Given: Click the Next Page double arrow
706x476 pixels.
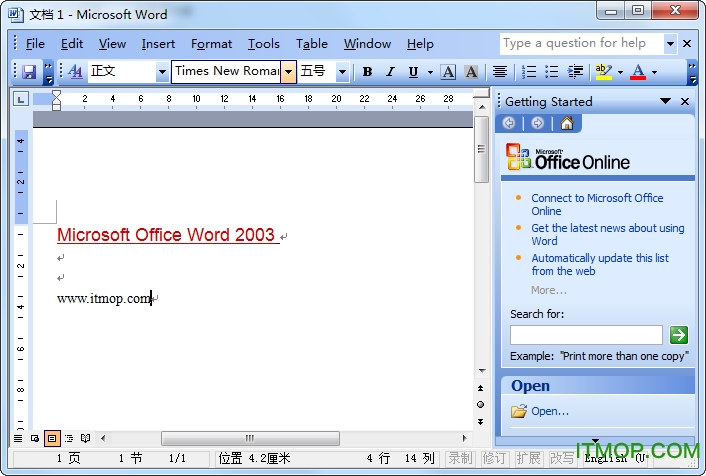Looking at the screenshot, I should coord(480,422).
